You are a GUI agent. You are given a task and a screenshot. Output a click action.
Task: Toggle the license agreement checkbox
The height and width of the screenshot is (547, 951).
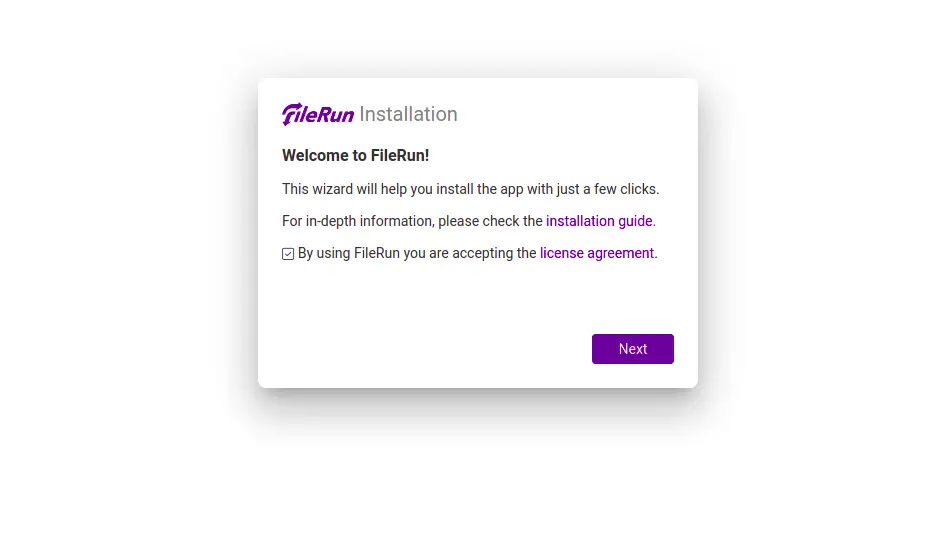tap(288, 254)
